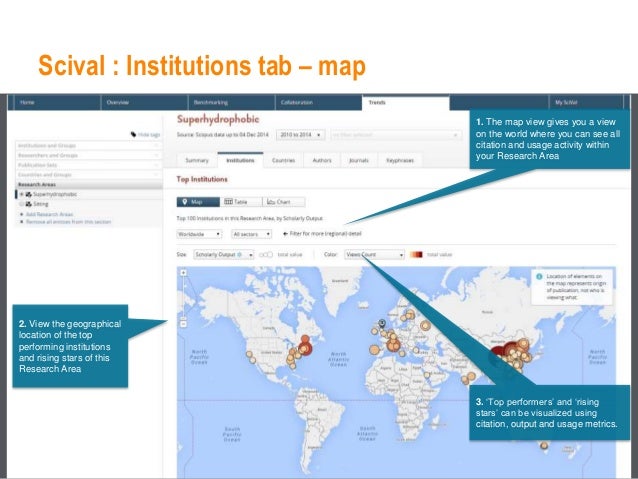Expand the Publication Sets section
Viewport: 638px width, 479px height.
[x=88, y=165]
